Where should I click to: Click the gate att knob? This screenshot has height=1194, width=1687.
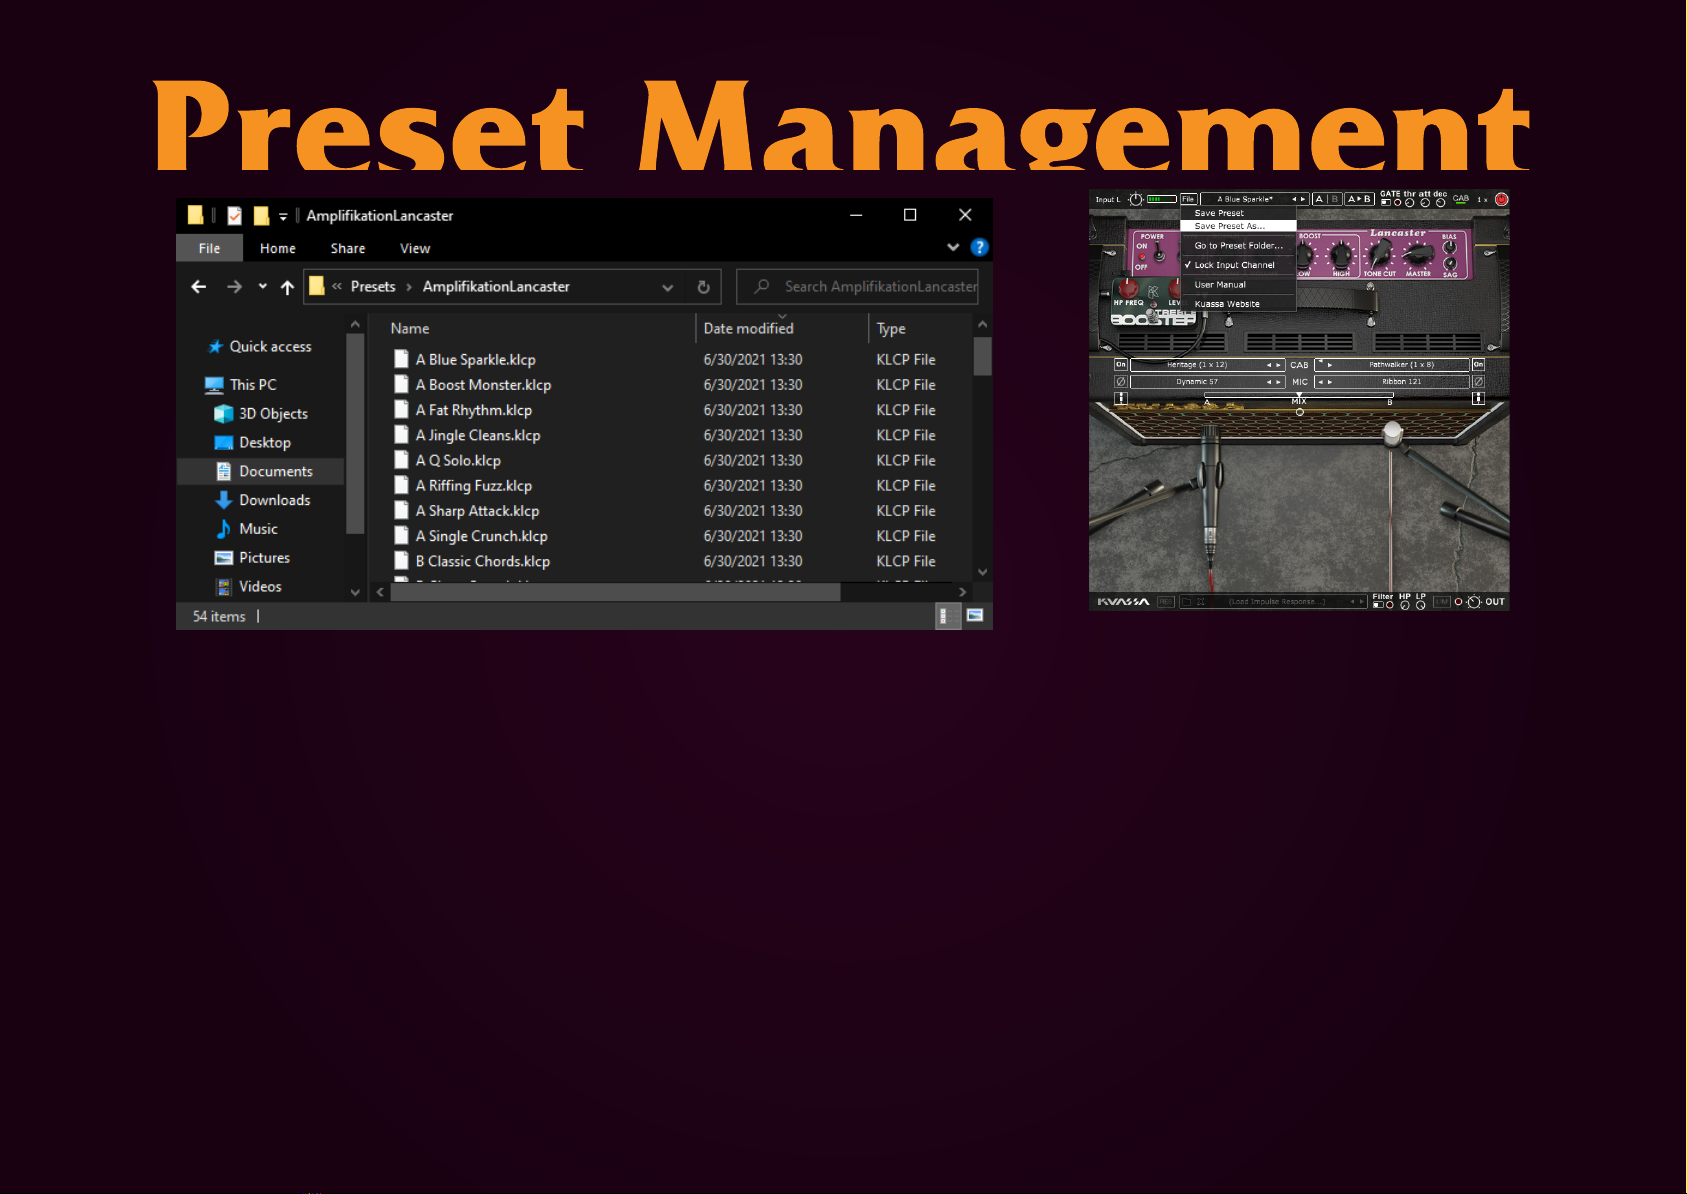(1425, 203)
